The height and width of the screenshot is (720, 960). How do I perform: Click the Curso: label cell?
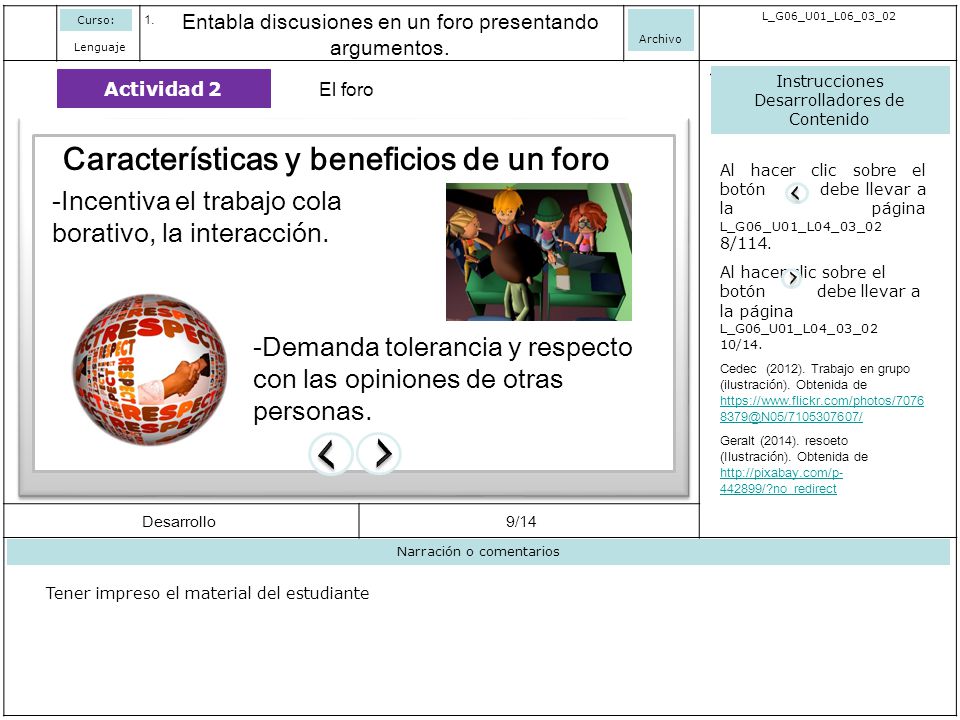coord(96,20)
